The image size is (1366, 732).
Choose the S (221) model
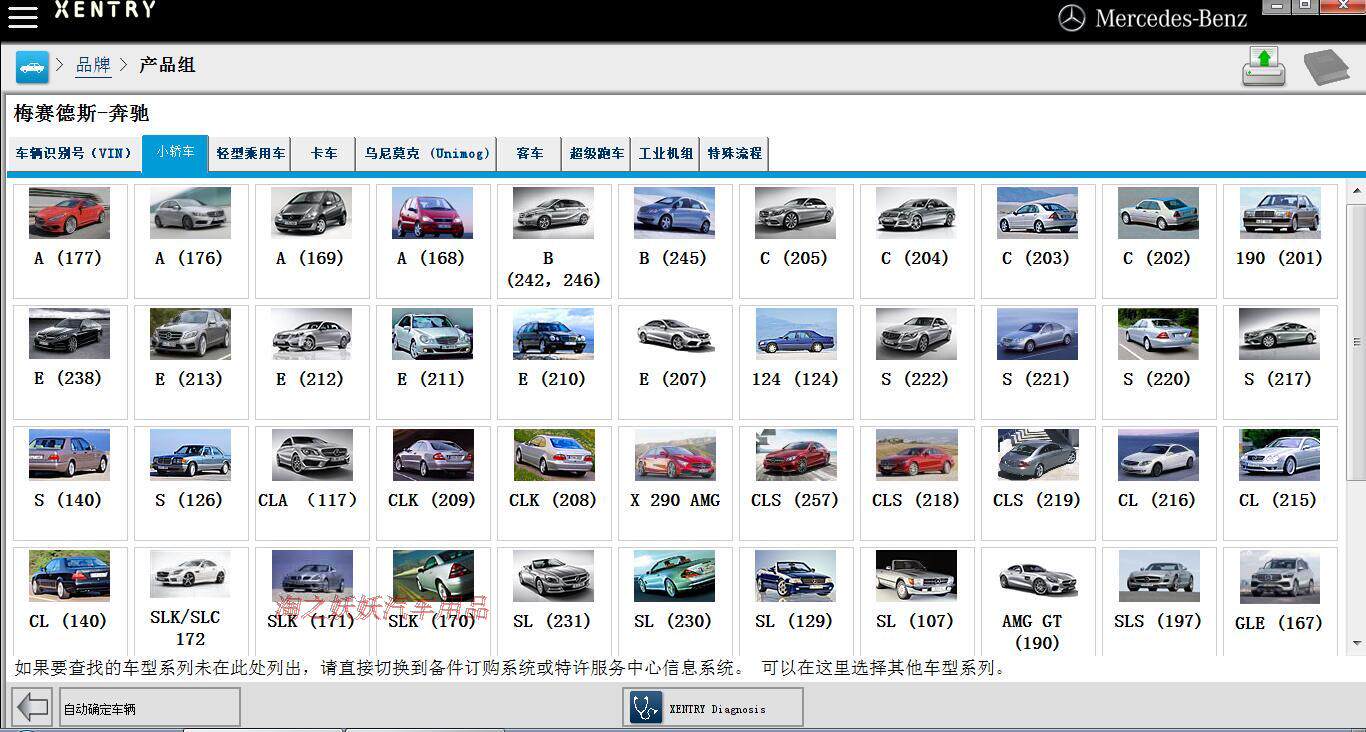point(1038,362)
